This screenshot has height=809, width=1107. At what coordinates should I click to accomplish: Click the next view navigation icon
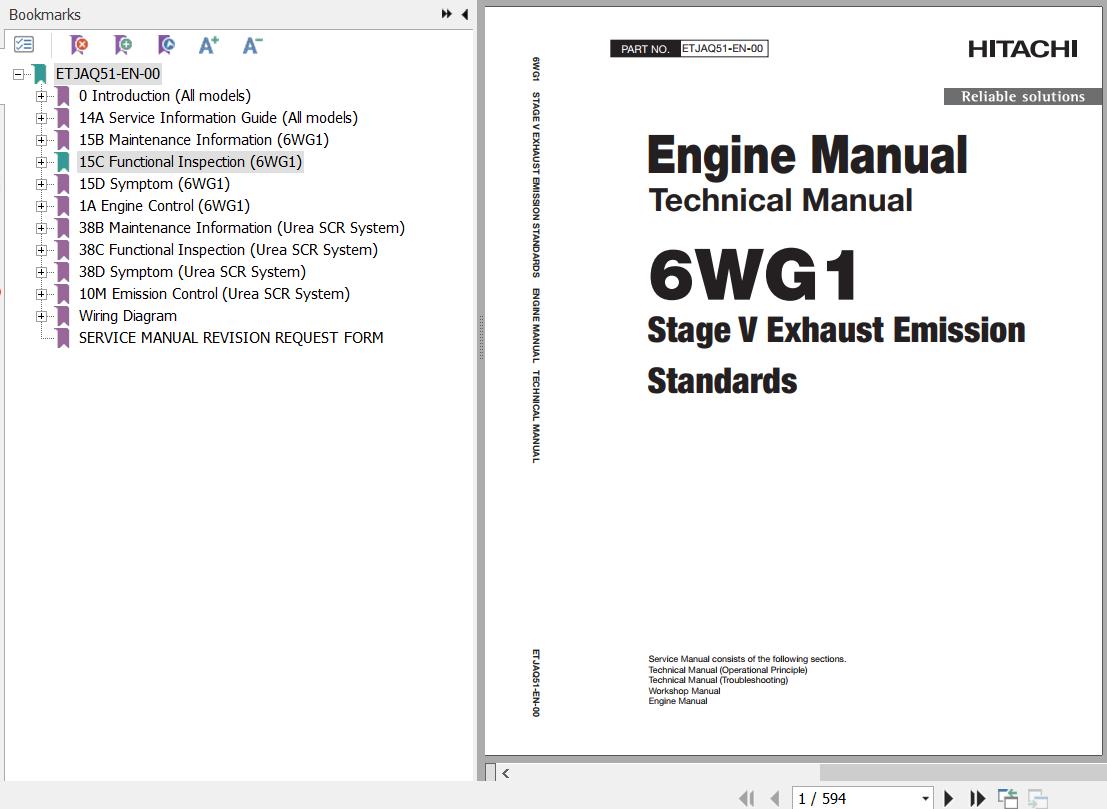[x=1037, y=798]
